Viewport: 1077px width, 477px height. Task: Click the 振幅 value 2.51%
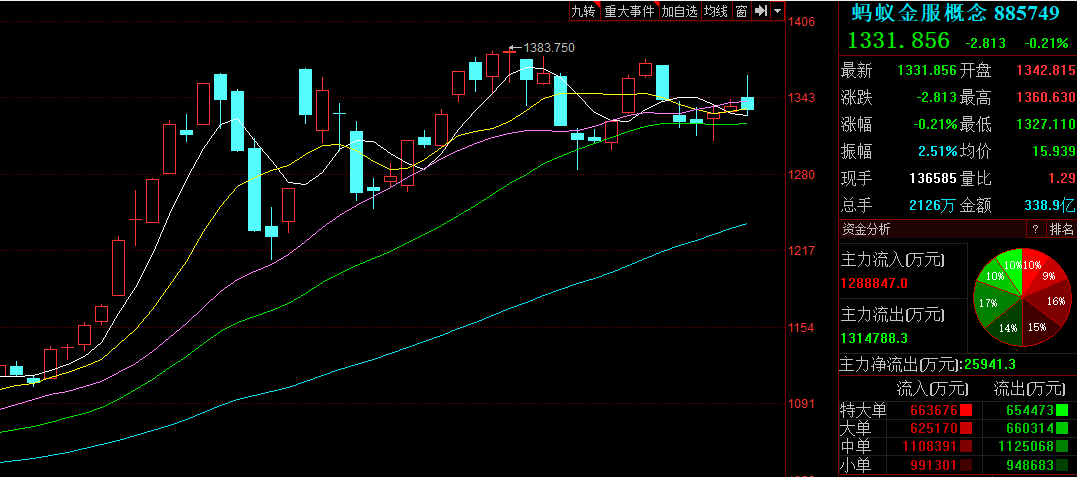pyautogui.click(x=938, y=151)
